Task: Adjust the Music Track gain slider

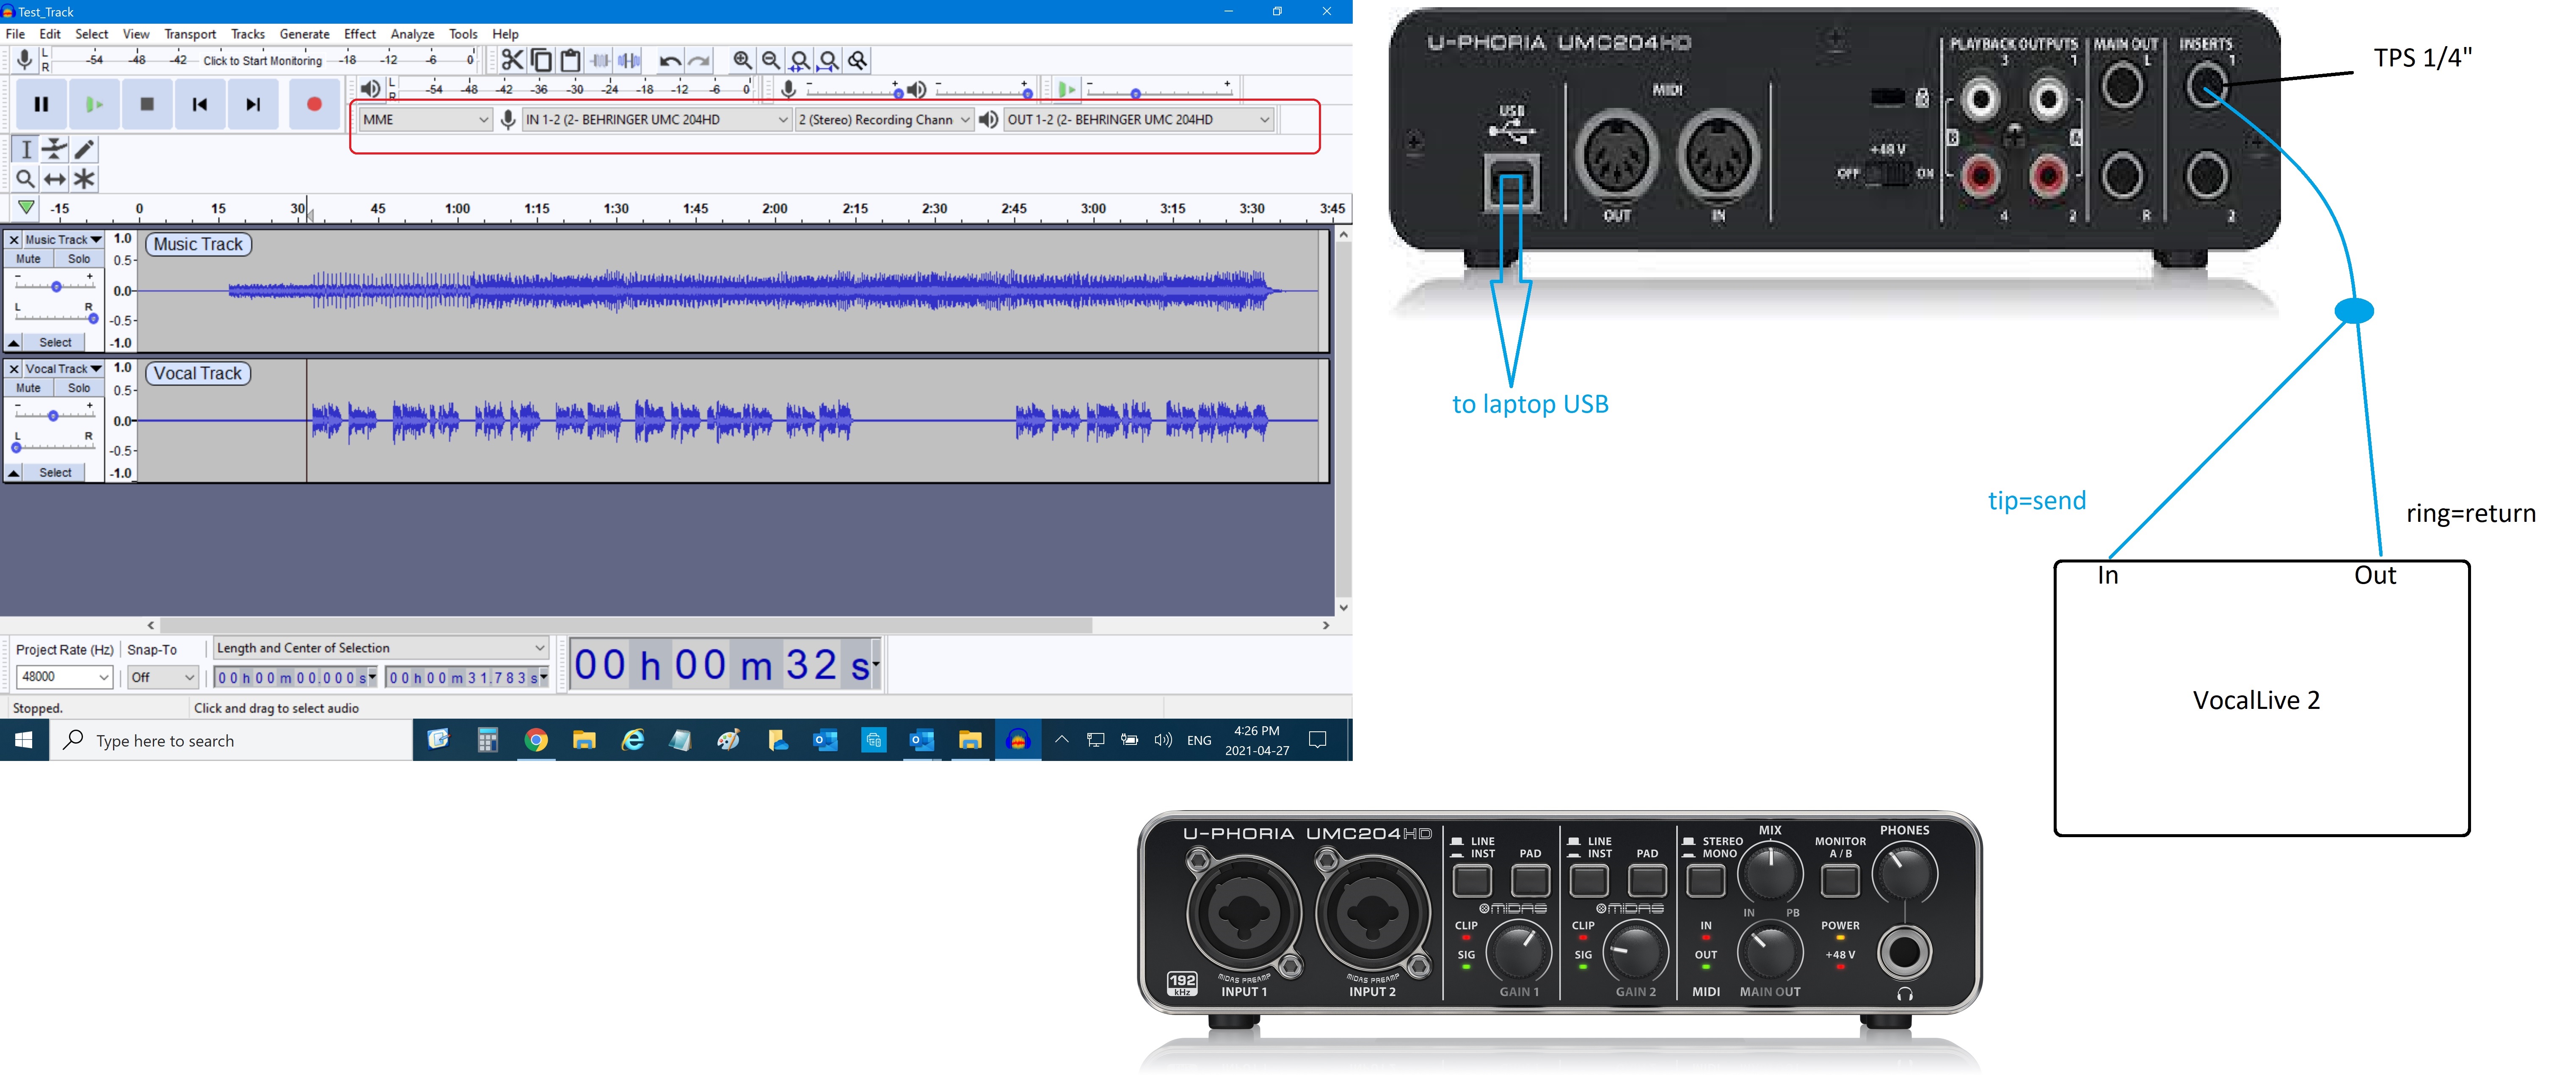Action: click(x=56, y=286)
